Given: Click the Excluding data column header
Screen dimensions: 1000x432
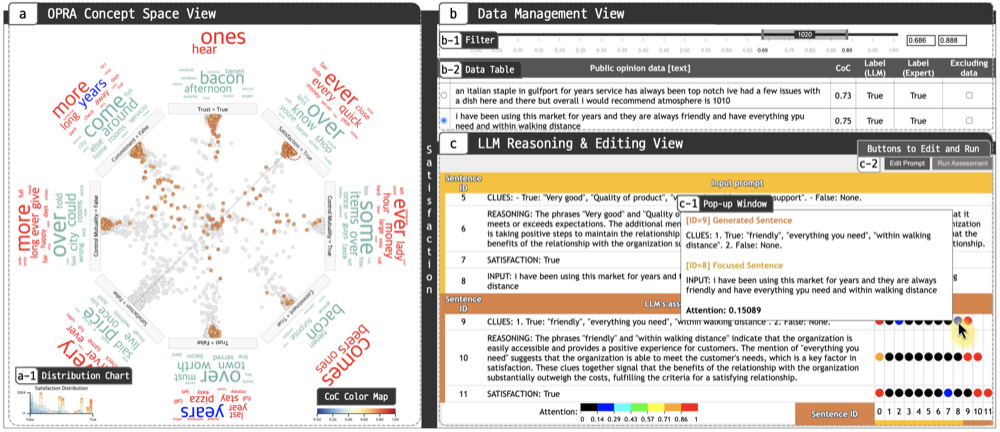Looking at the screenshot, I should pos(968,68).
